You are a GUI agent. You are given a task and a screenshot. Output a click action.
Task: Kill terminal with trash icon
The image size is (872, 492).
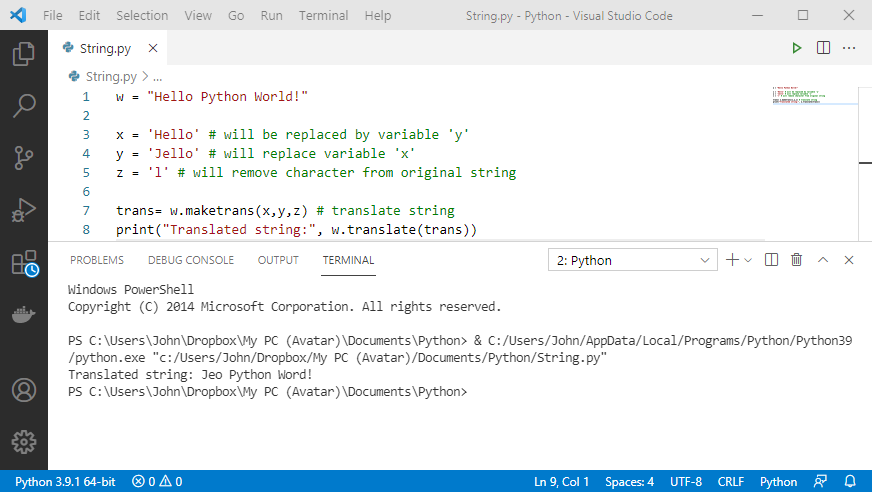tap(796, 260)
